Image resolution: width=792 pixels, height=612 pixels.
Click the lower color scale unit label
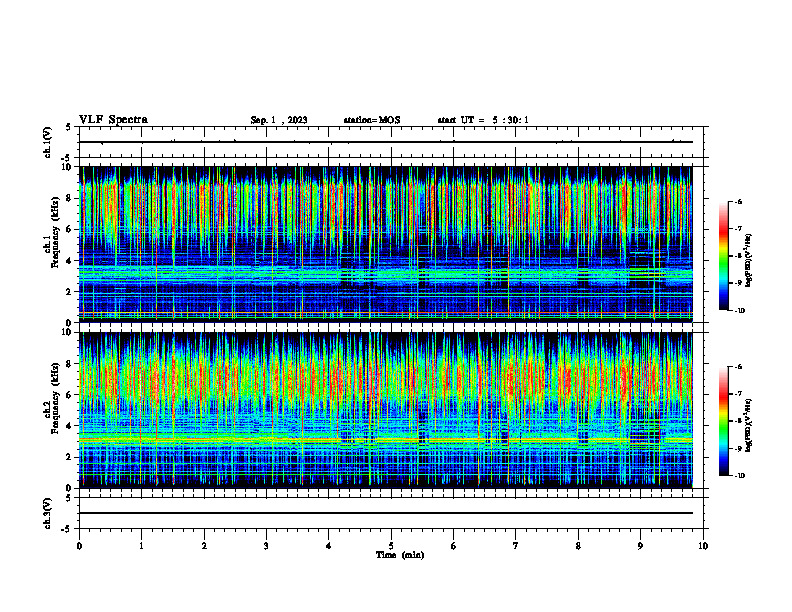(749, 426)
